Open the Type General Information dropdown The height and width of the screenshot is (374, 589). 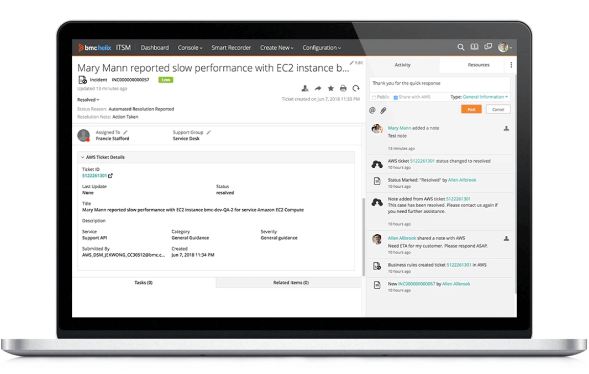485,97
